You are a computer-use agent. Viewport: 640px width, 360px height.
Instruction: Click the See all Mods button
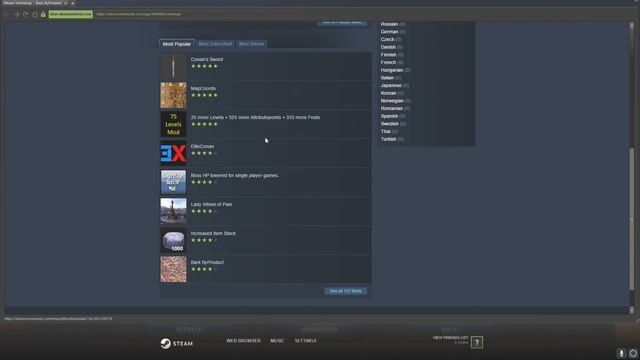click(x=345, y=291)
